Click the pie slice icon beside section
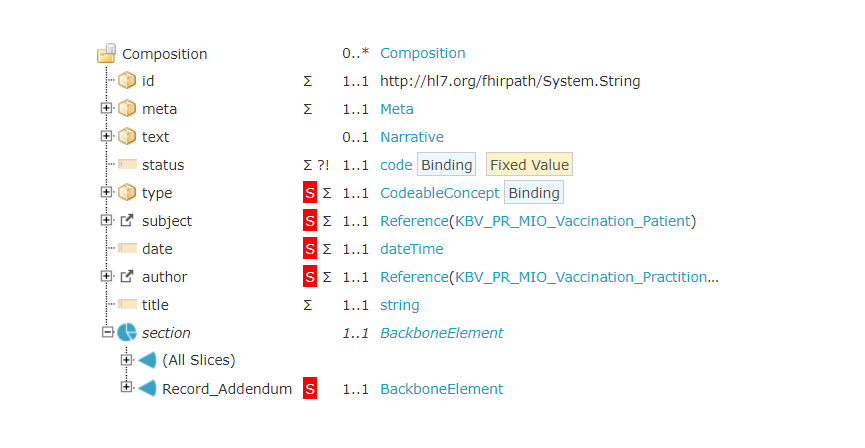This screenshot has width=865, height=448. tap(127, 333)
